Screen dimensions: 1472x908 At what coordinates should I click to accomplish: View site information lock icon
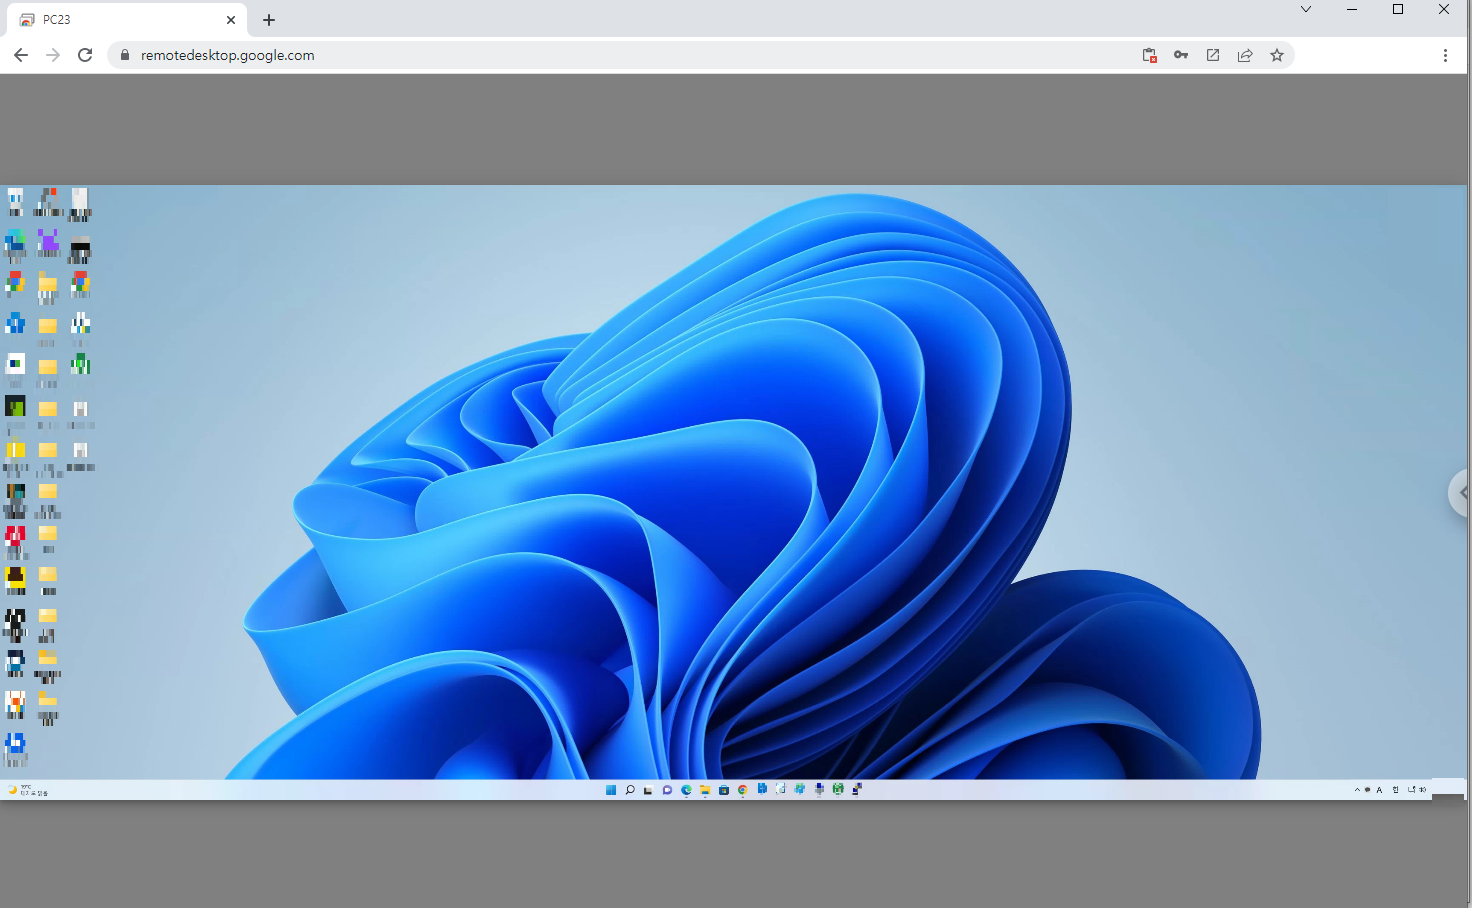click(x=125, y=55)
